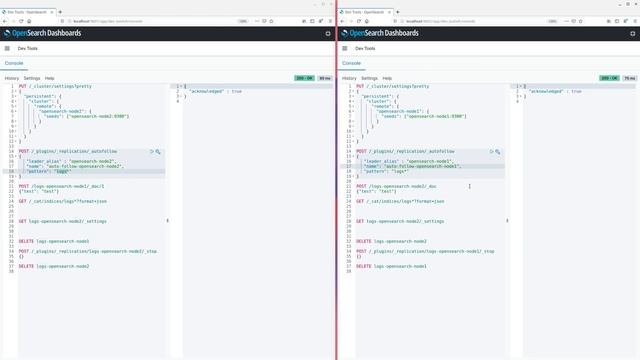Screen dimensions: 640x360
Task: Click pane resize handle in left console
Action: (167, 221)
